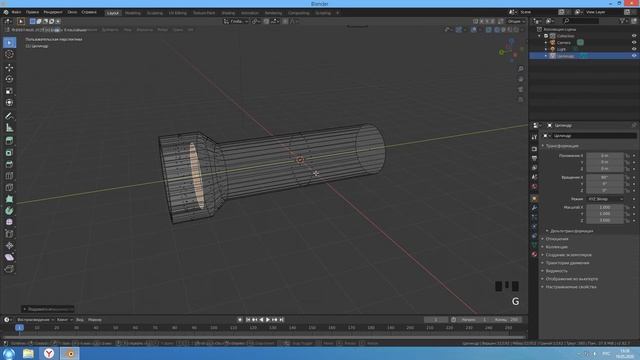Open the Файл menu
Image resolution: width=640 pixels, height=360 pixels.
16,12
